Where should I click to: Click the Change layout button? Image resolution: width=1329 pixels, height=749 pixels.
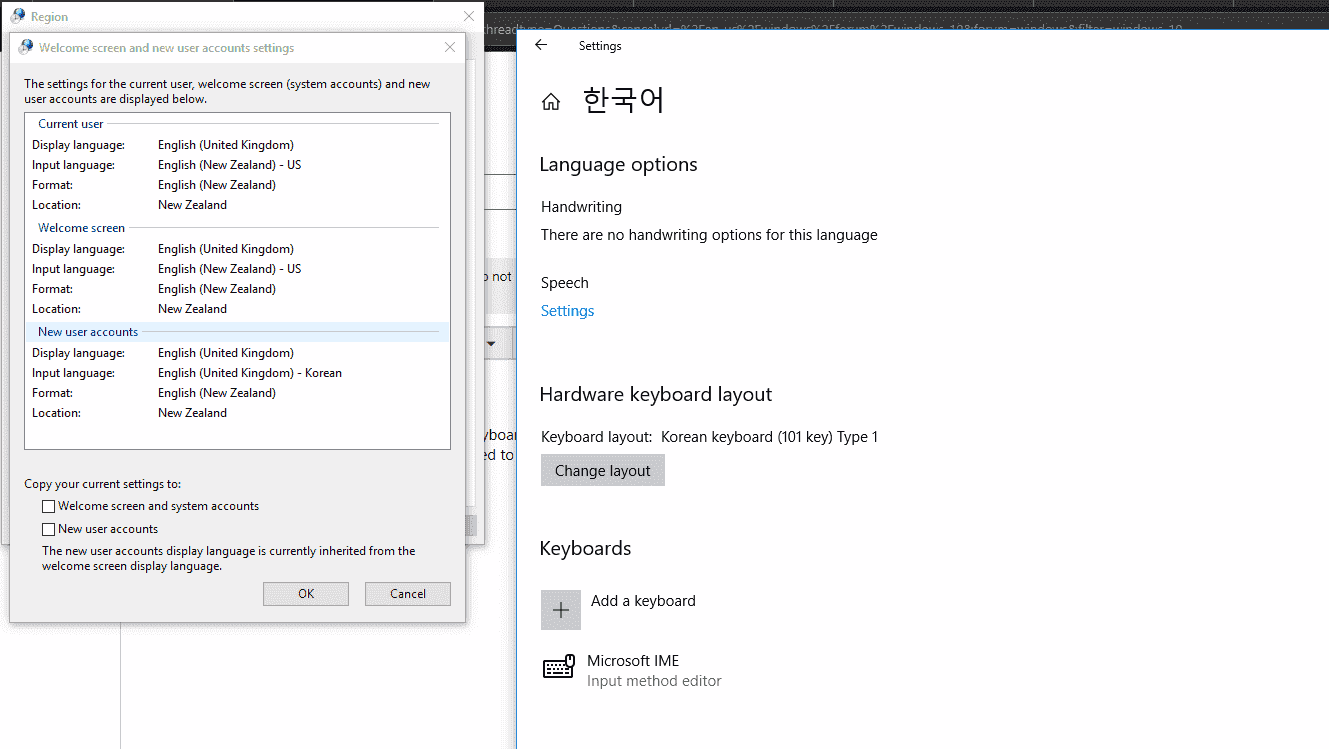click(603, 471)
